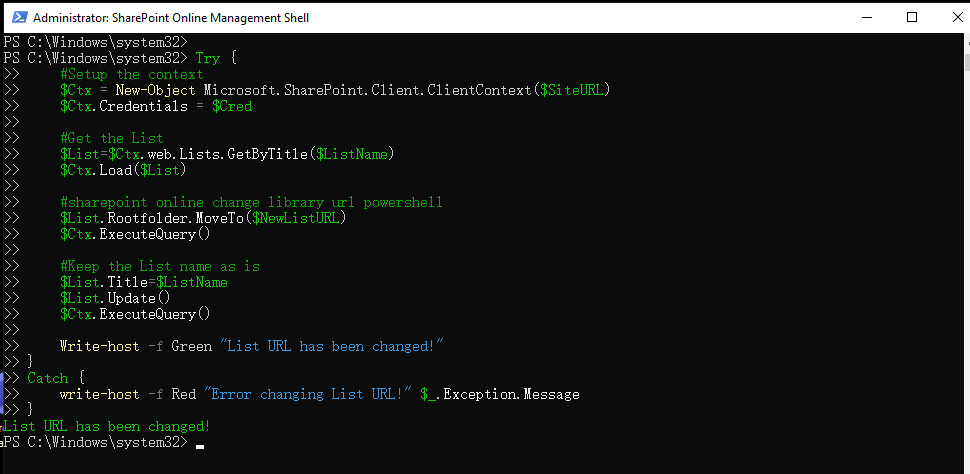The width and height of the screenshot is (970, 474).
Task: Maximize the SharePoint Online Management Shell window
Action: tap(911, 17)
